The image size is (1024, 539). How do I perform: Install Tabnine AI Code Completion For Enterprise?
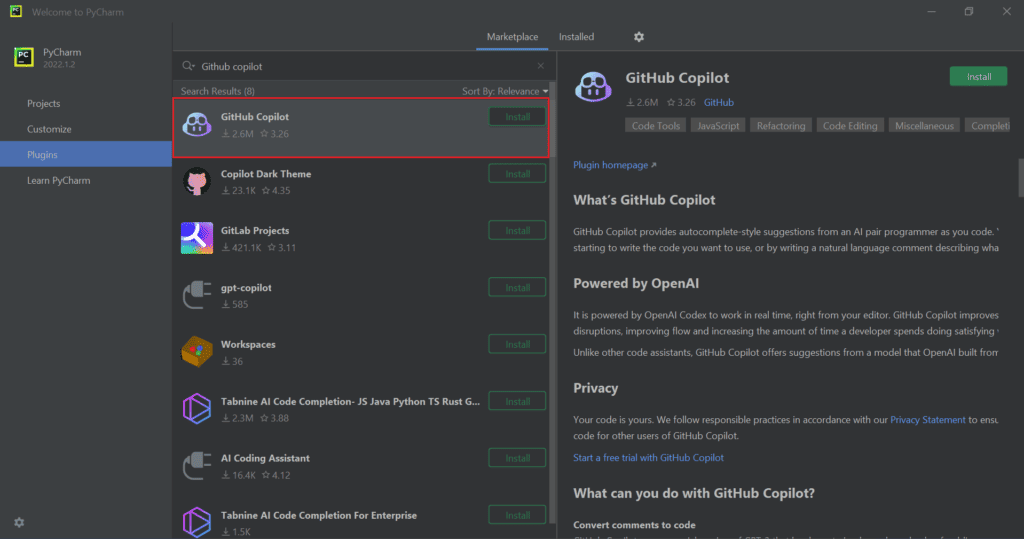point(517,515)
